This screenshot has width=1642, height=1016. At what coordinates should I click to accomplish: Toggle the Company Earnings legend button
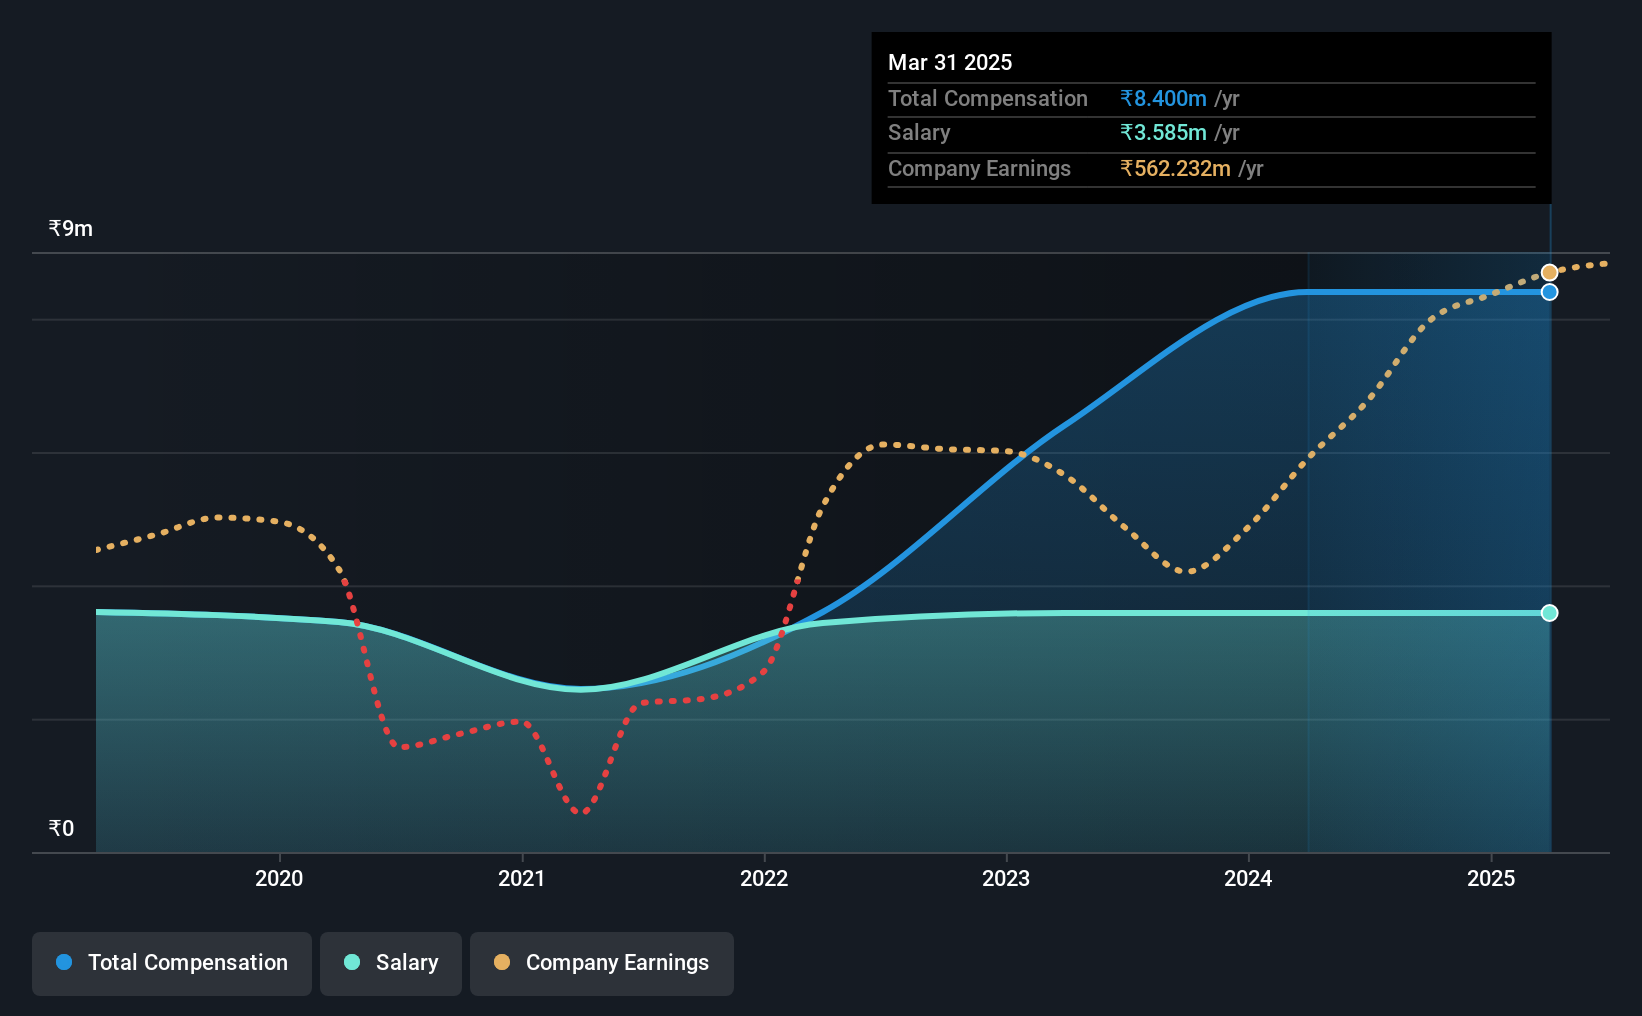(x=601, y=963)
